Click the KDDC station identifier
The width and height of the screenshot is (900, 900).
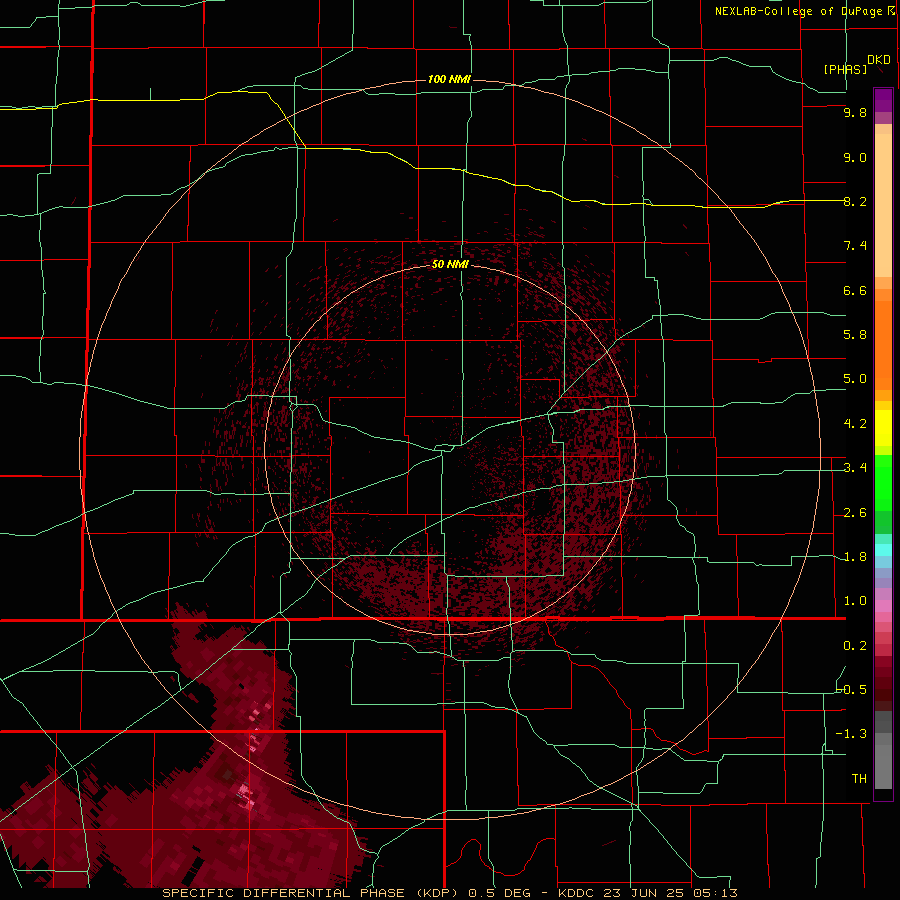click(576, 893)
